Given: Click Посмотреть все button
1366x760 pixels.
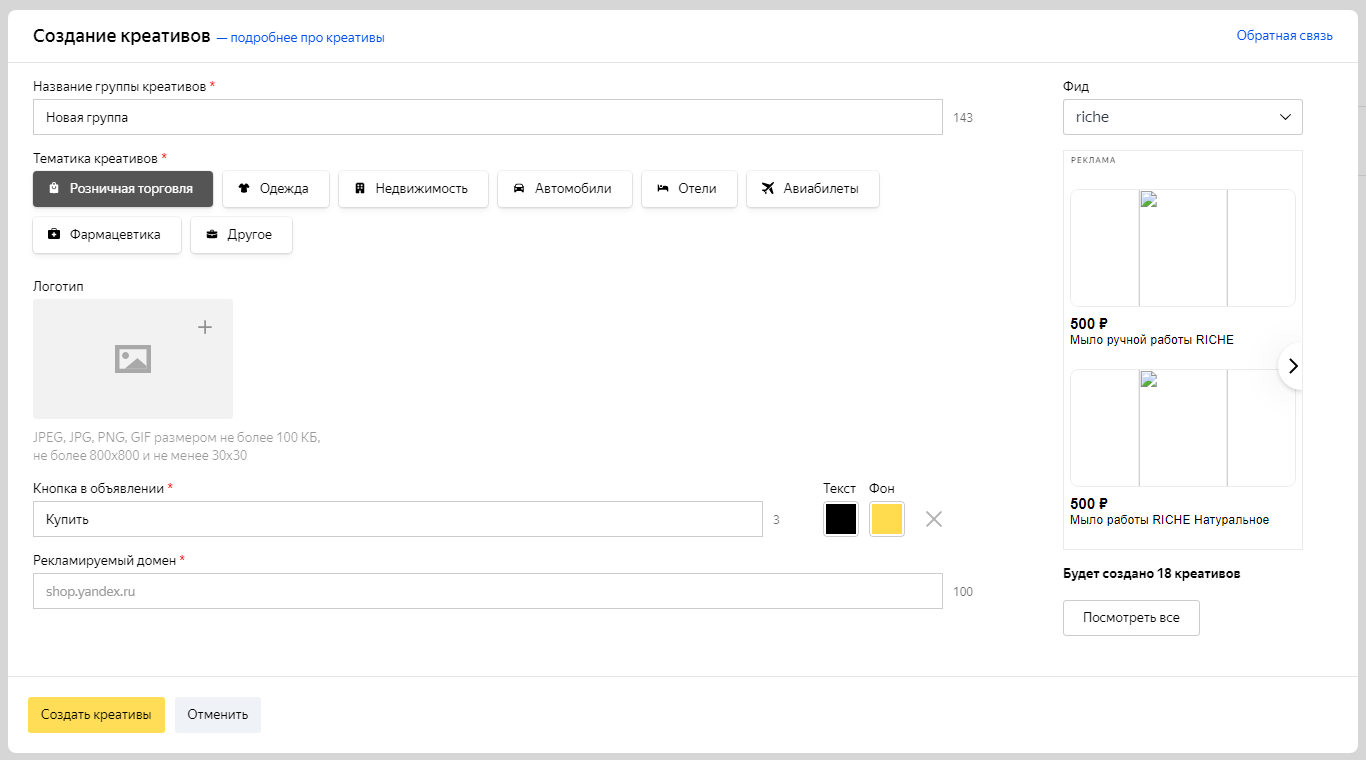Looking at the screenshot, I should 1131,618.
